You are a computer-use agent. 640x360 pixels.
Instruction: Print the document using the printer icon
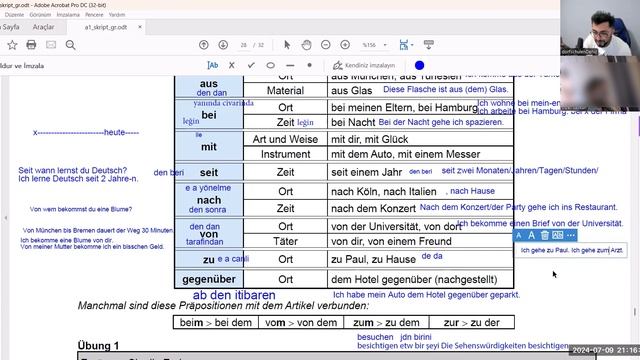[x=31, y=45]
